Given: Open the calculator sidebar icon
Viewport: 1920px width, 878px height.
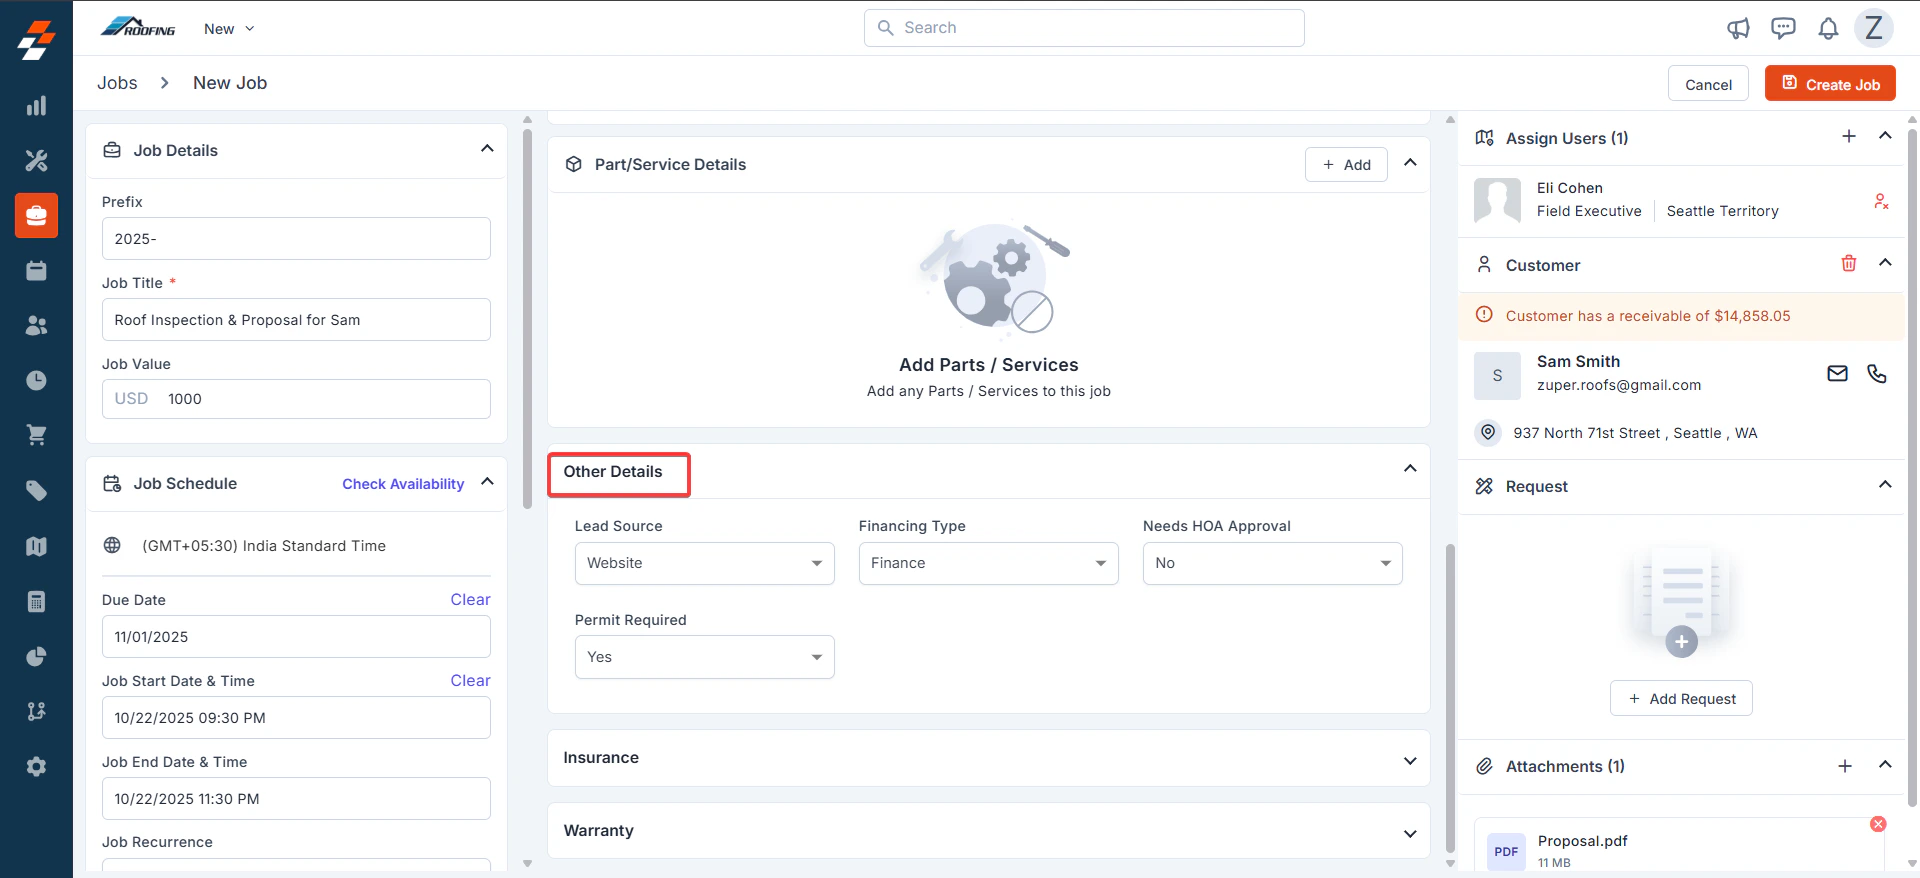Looking at the screenshot, I should 36,601.
